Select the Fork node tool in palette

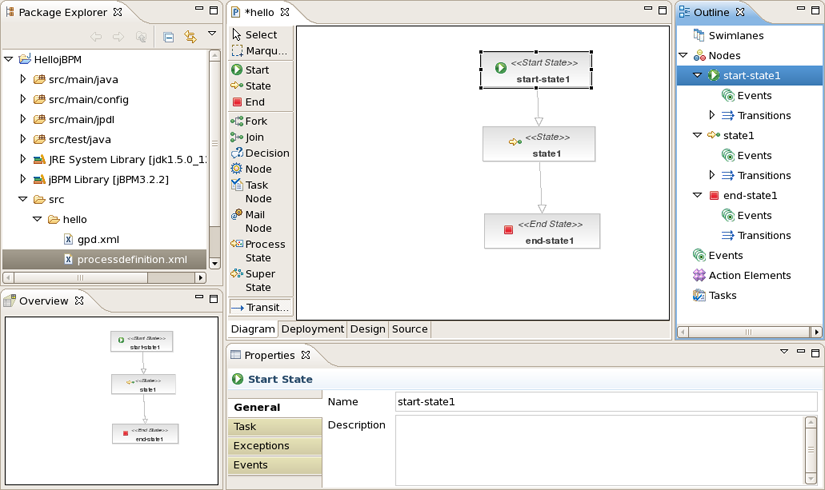click(x=257, y=121)
